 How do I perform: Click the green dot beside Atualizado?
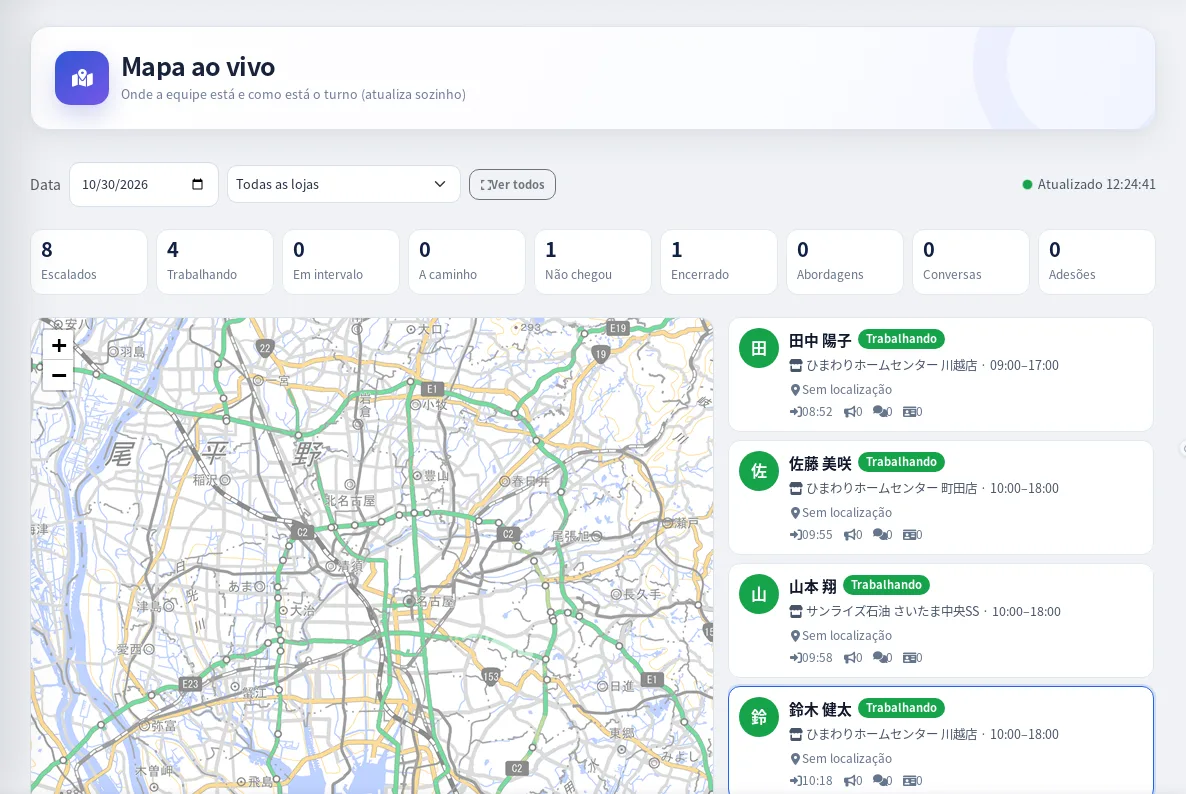(x=1027, y=185)
